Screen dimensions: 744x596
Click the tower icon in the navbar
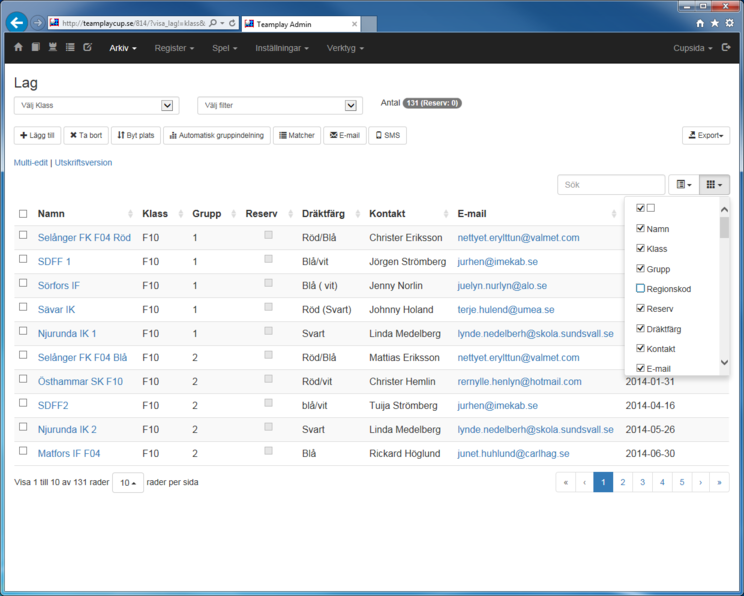pos(52,48)
